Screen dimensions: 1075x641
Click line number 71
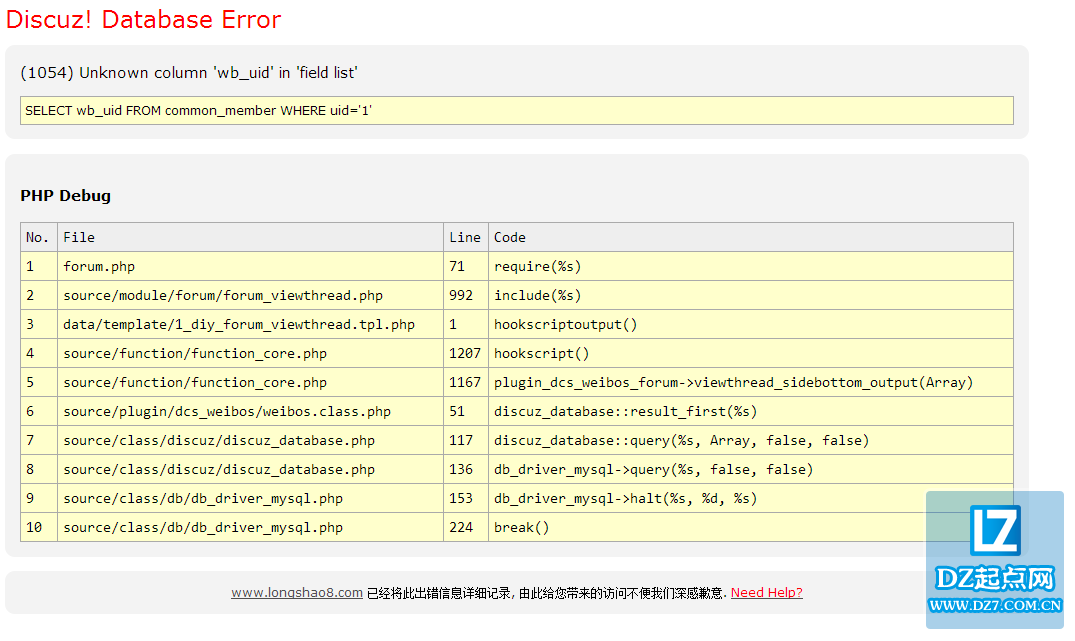466,266
